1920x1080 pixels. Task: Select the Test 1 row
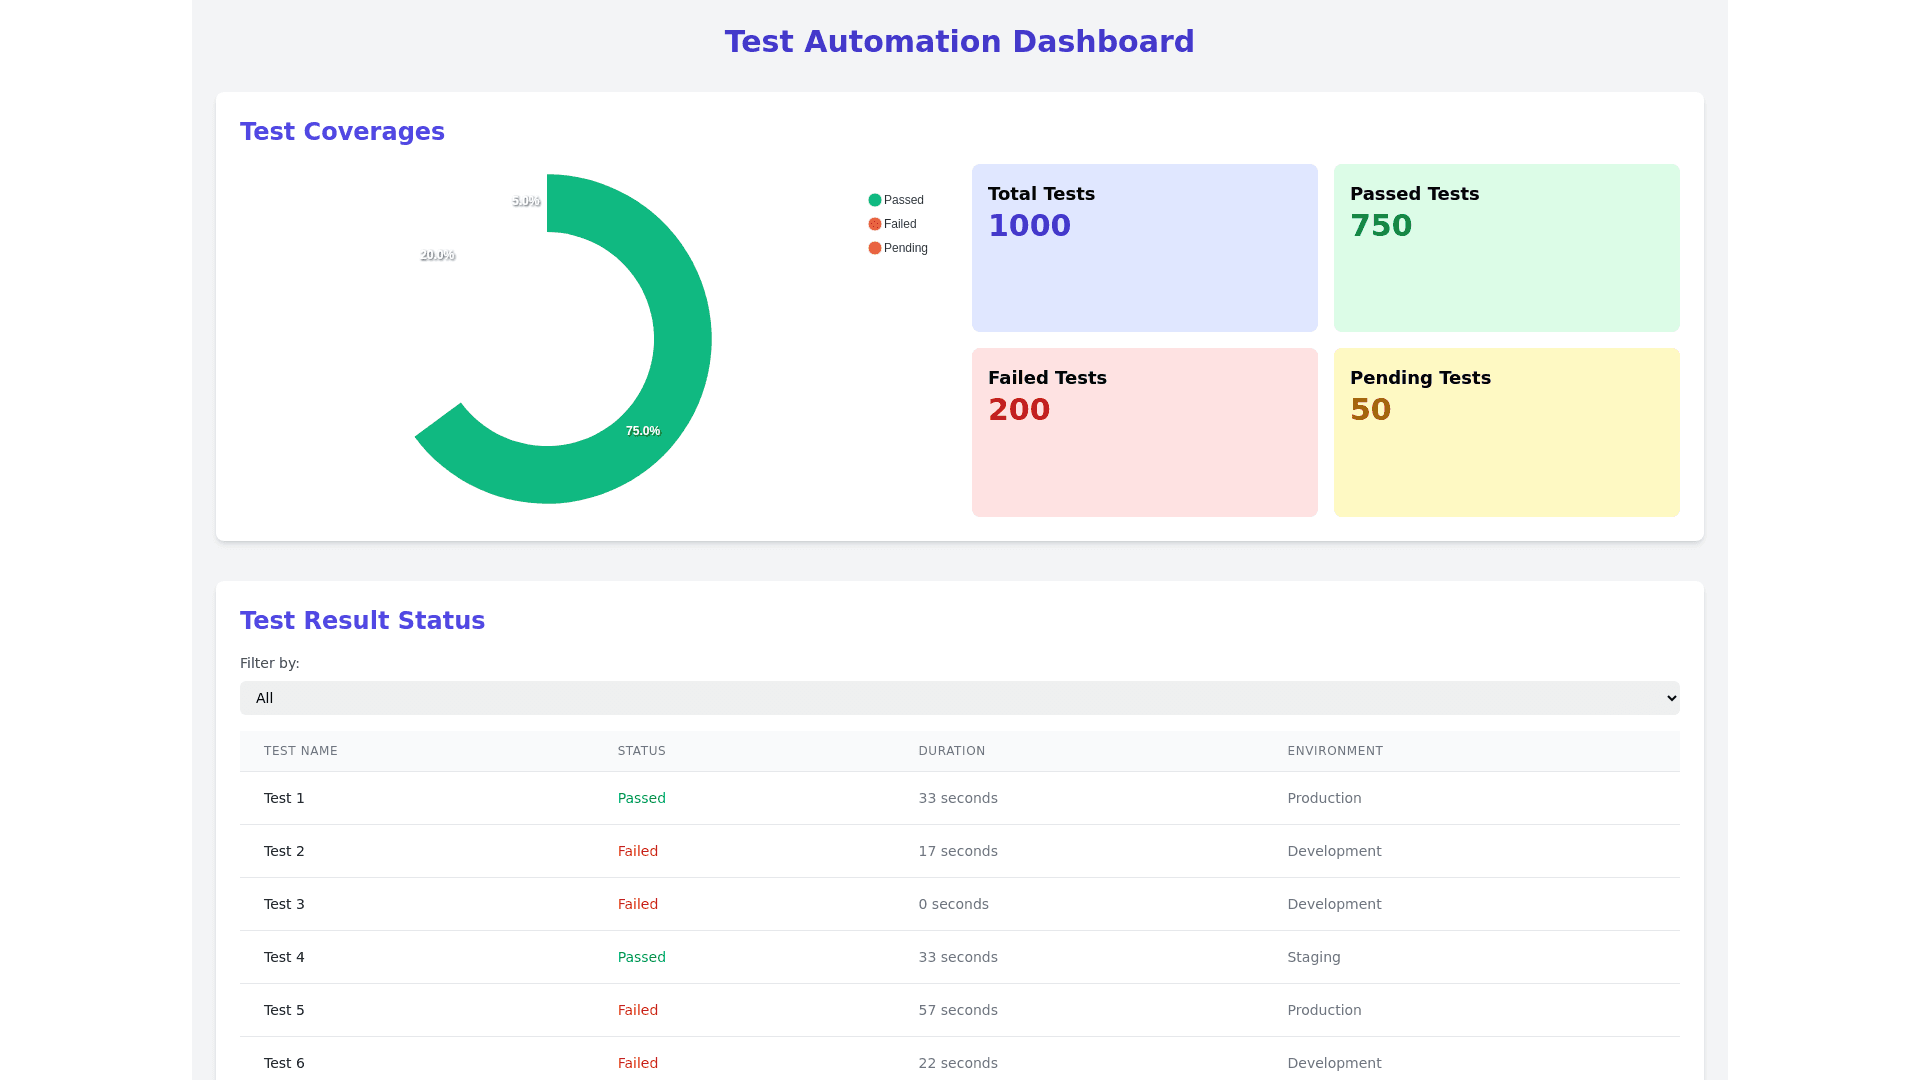(x=284, y=798)
